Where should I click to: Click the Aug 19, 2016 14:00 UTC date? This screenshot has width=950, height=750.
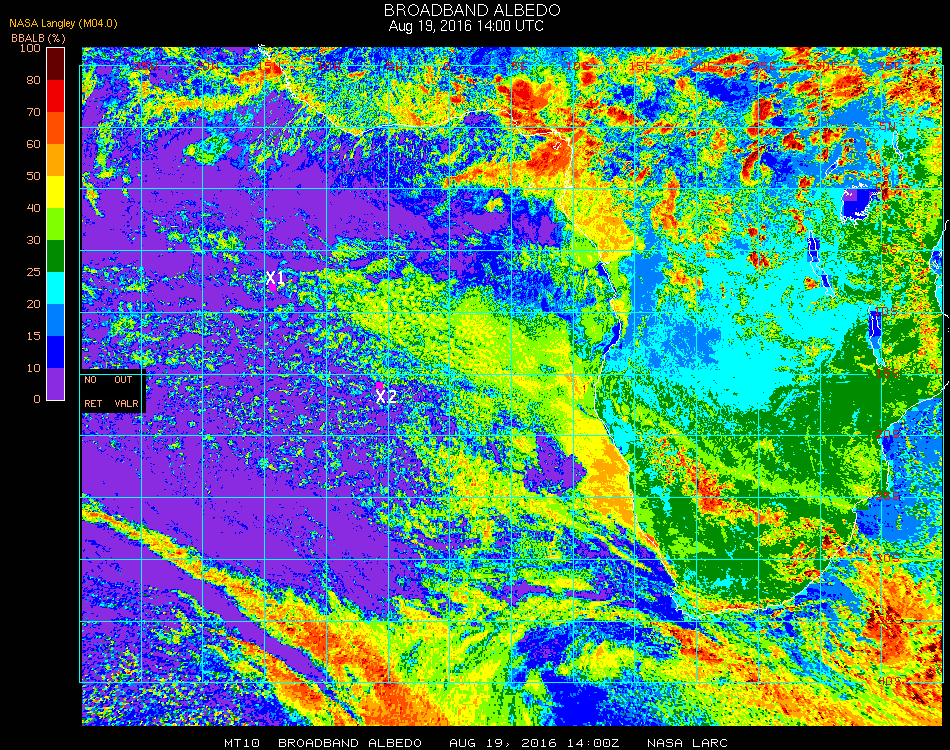pos(466,26)
